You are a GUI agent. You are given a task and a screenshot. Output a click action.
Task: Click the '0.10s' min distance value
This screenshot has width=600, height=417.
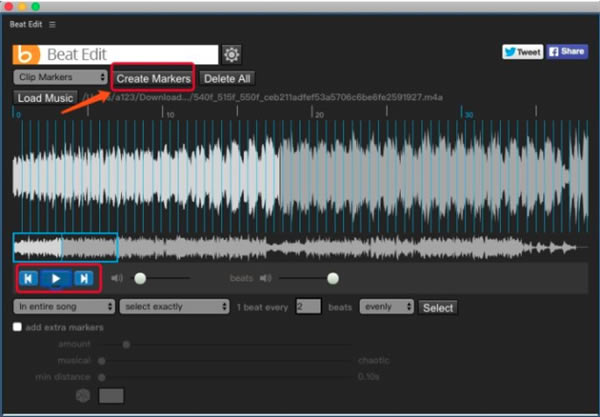pyautogui.click(x=368, y=377)
